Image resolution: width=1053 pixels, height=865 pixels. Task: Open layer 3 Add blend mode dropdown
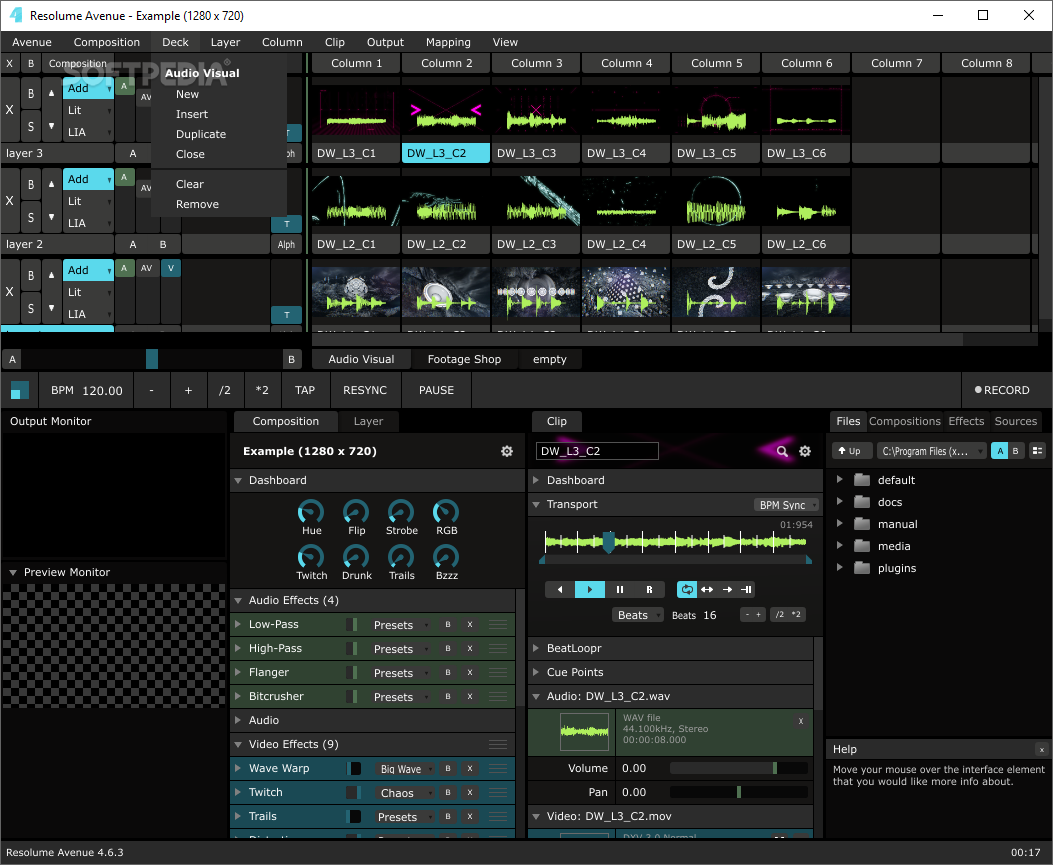[88, 88]
